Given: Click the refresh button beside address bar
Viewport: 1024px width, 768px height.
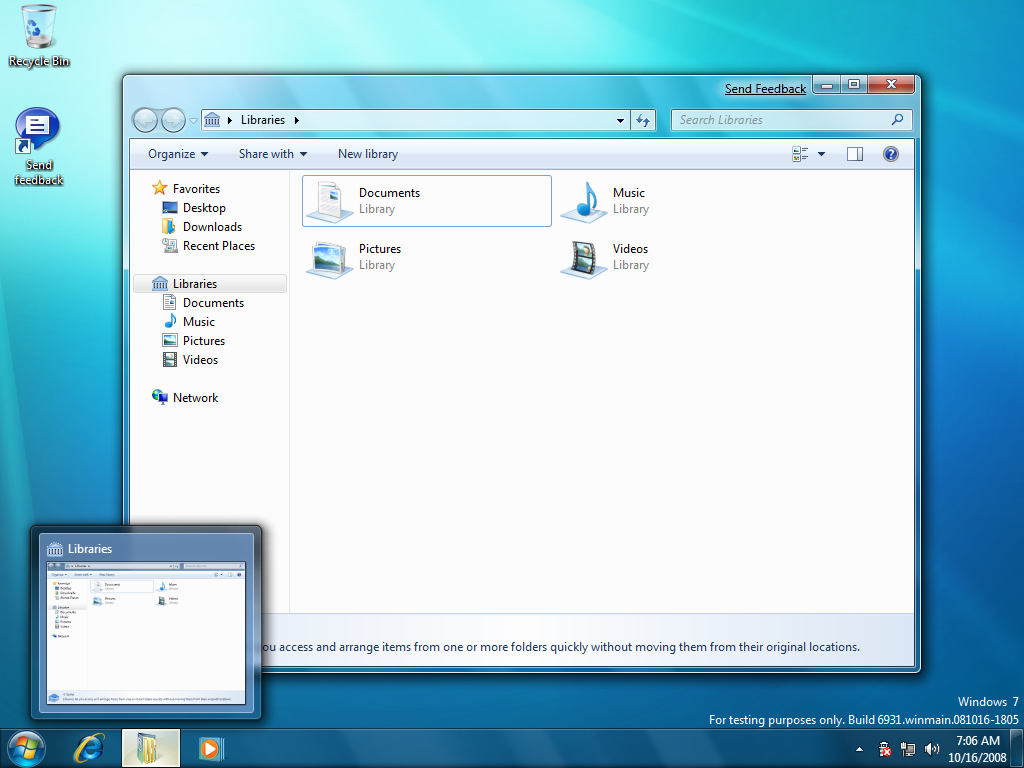Looking at the screenshot, I should 644,120.
